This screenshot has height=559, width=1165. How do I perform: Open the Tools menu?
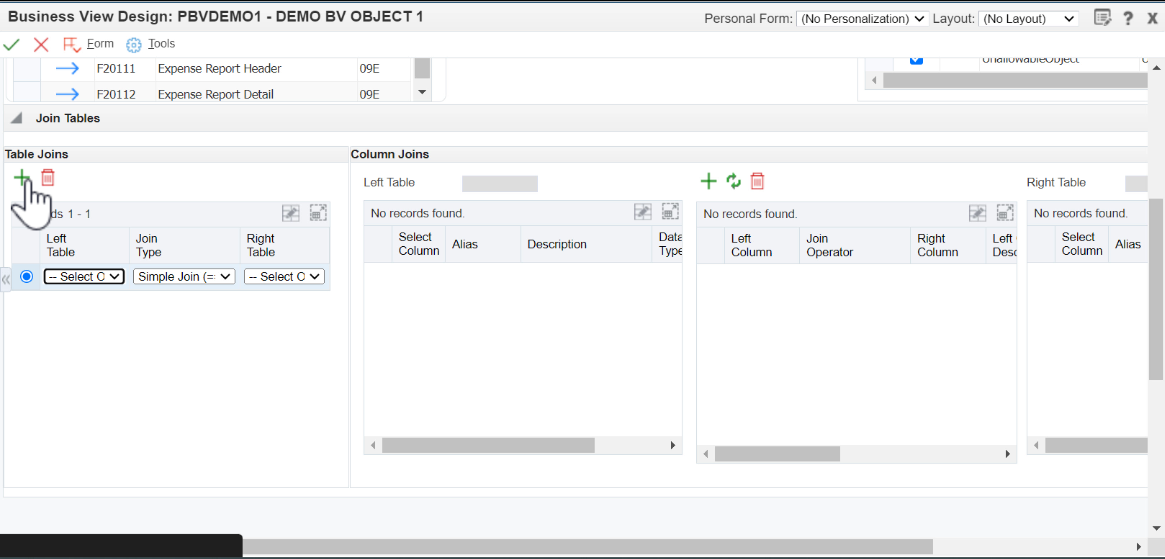point(161,44)
